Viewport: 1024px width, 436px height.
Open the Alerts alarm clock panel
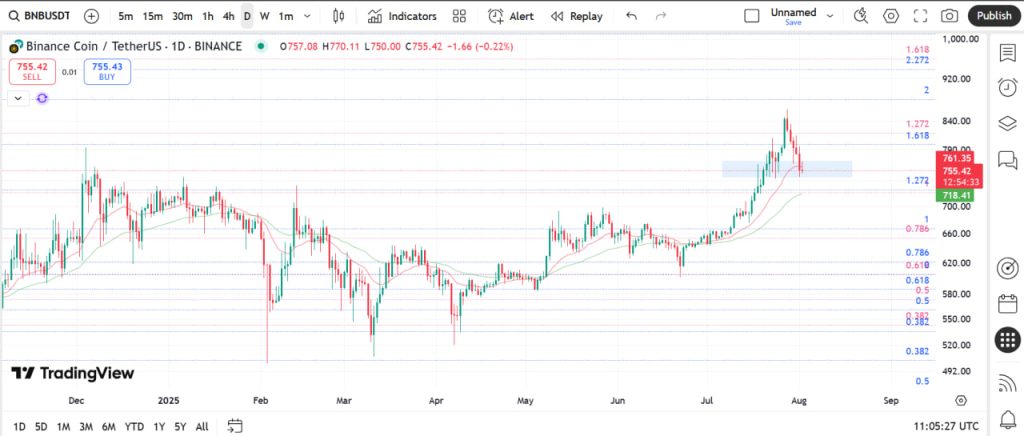point(1008,87)
